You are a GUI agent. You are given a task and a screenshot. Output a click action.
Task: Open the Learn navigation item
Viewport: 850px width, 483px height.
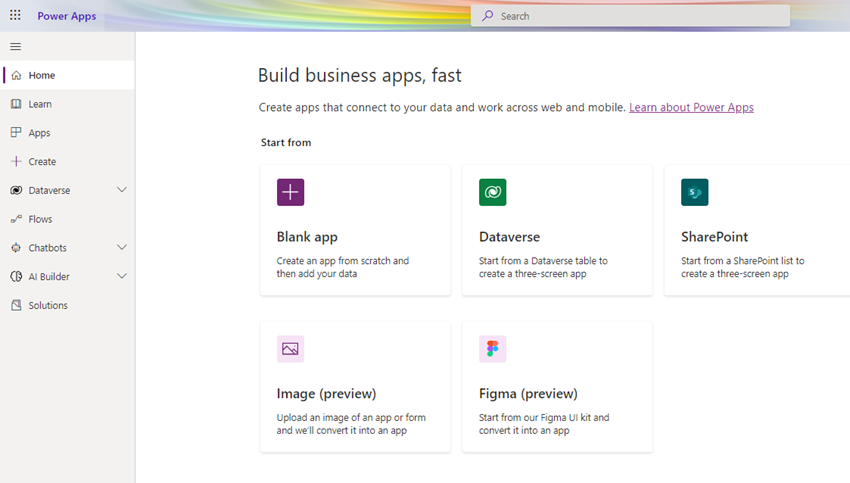[x=40, y=104]
